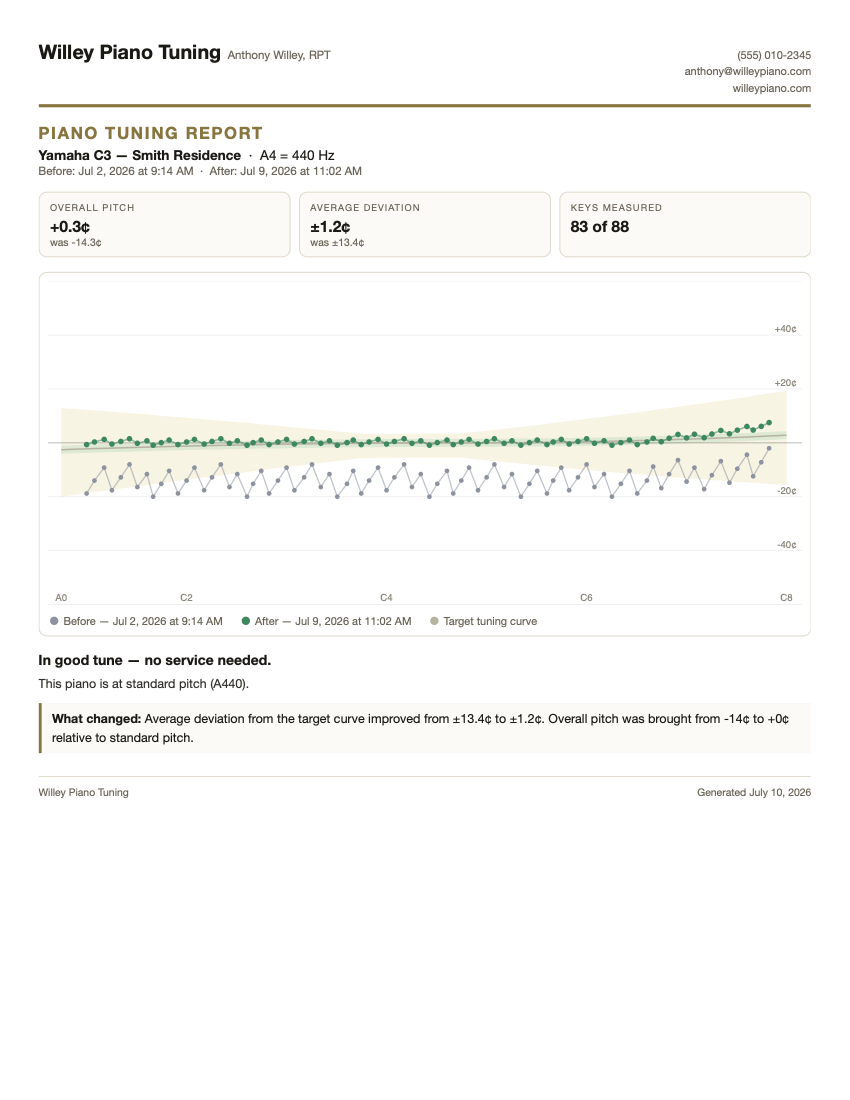Click the Before — Jul 2, 2026 legend label
Viewport: 850px width, 1100px height.
(x=143, y=622)
